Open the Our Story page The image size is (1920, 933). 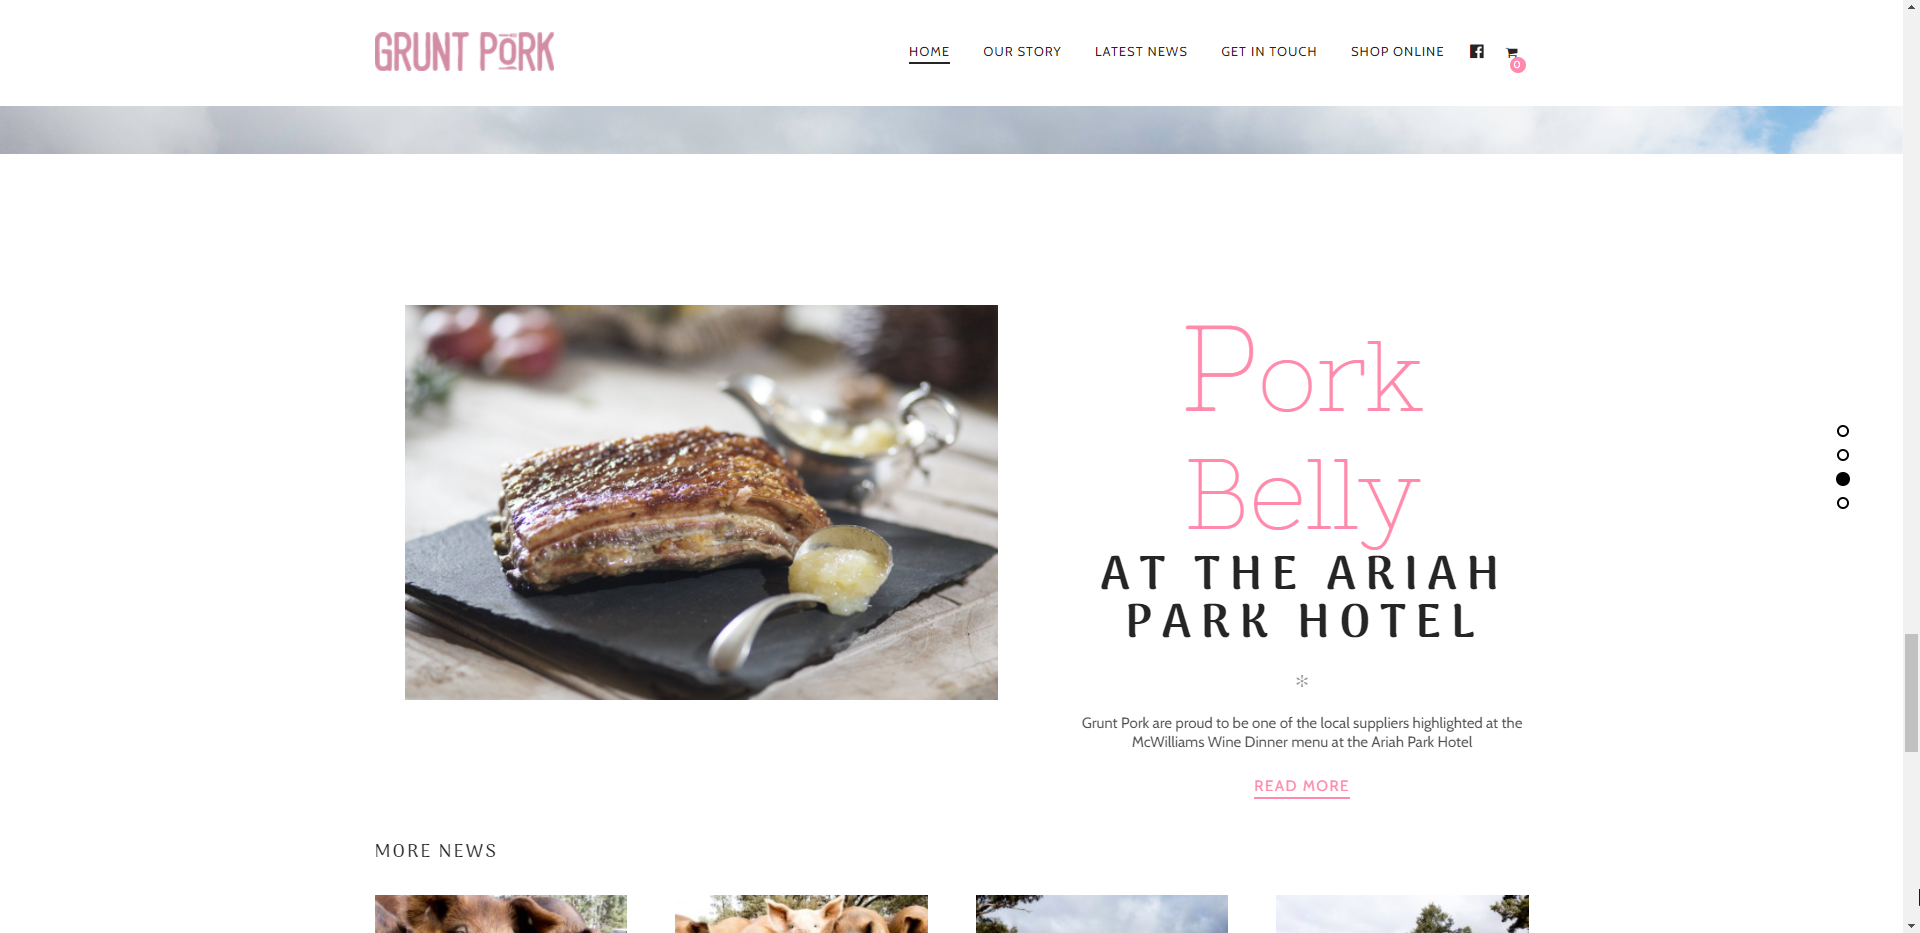tap(1022, 52)
